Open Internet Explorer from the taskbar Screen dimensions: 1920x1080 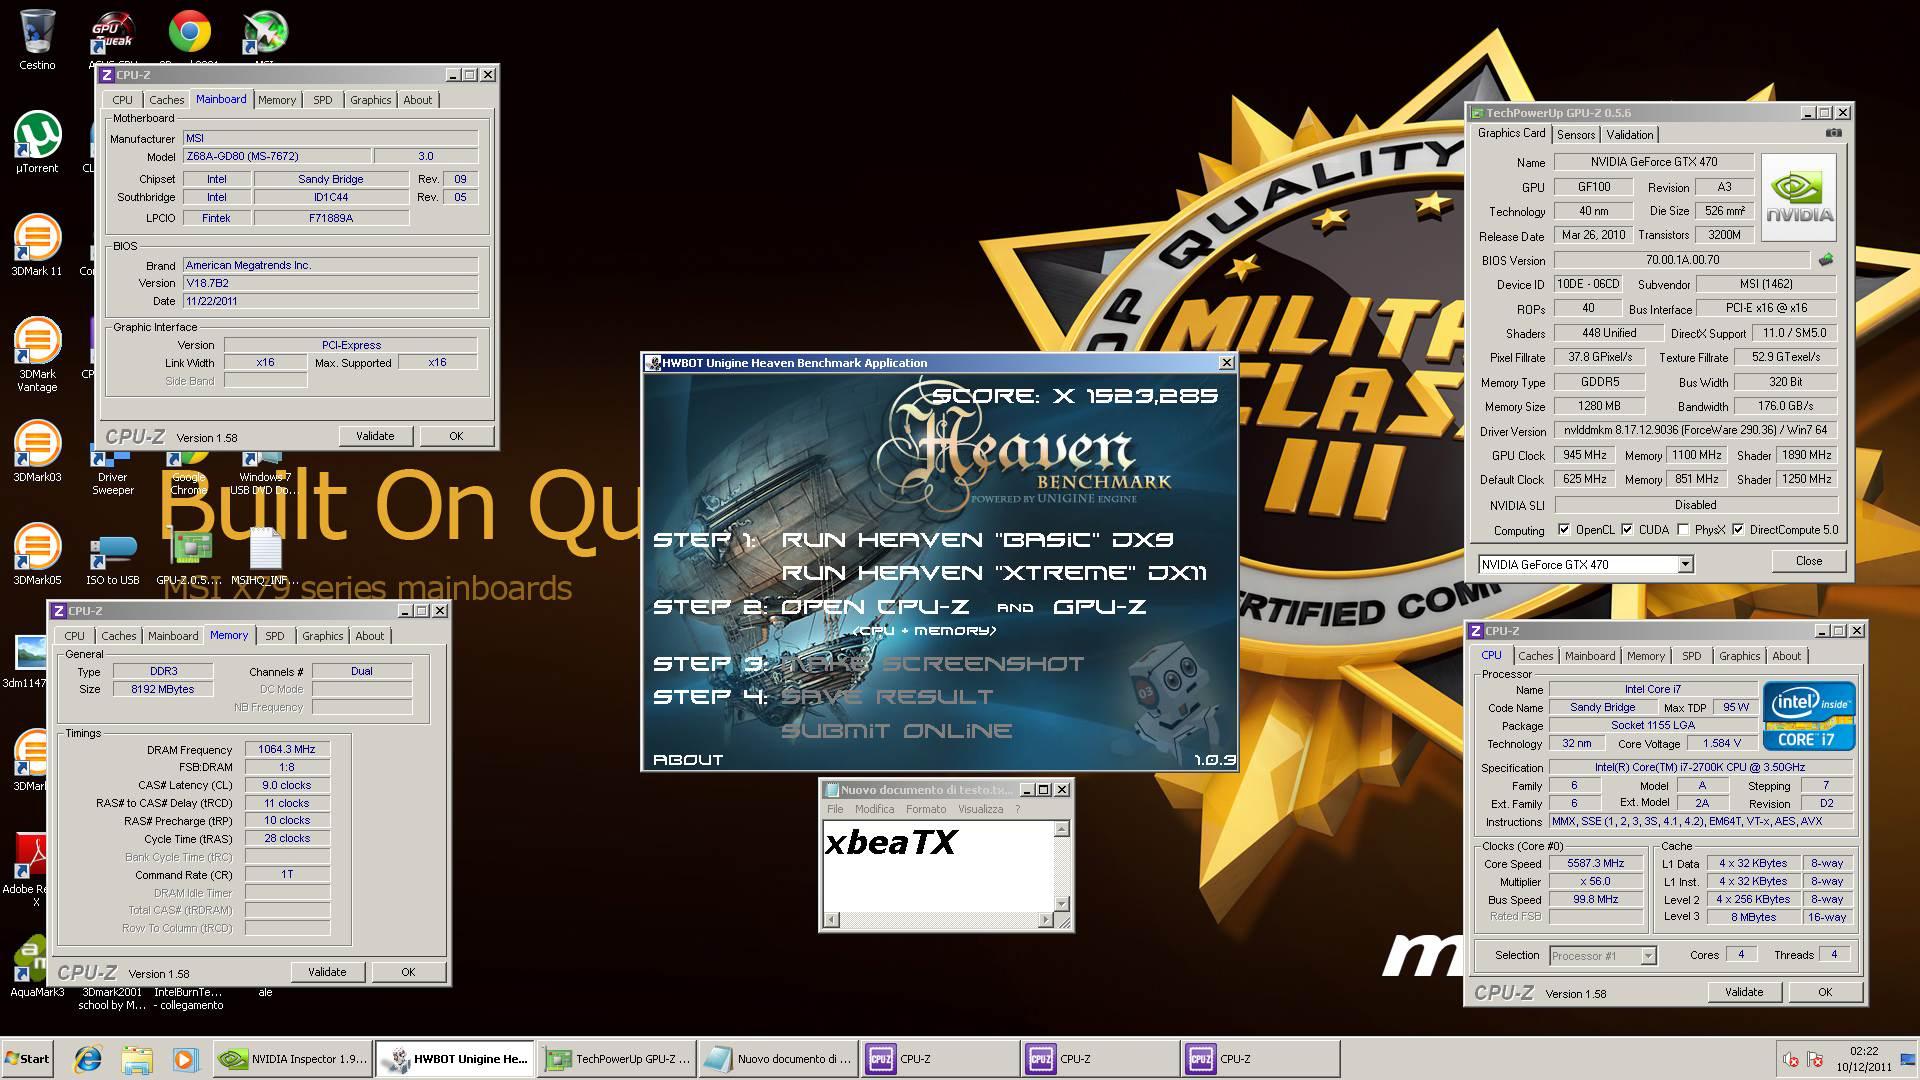click(x=89, y=1059)
